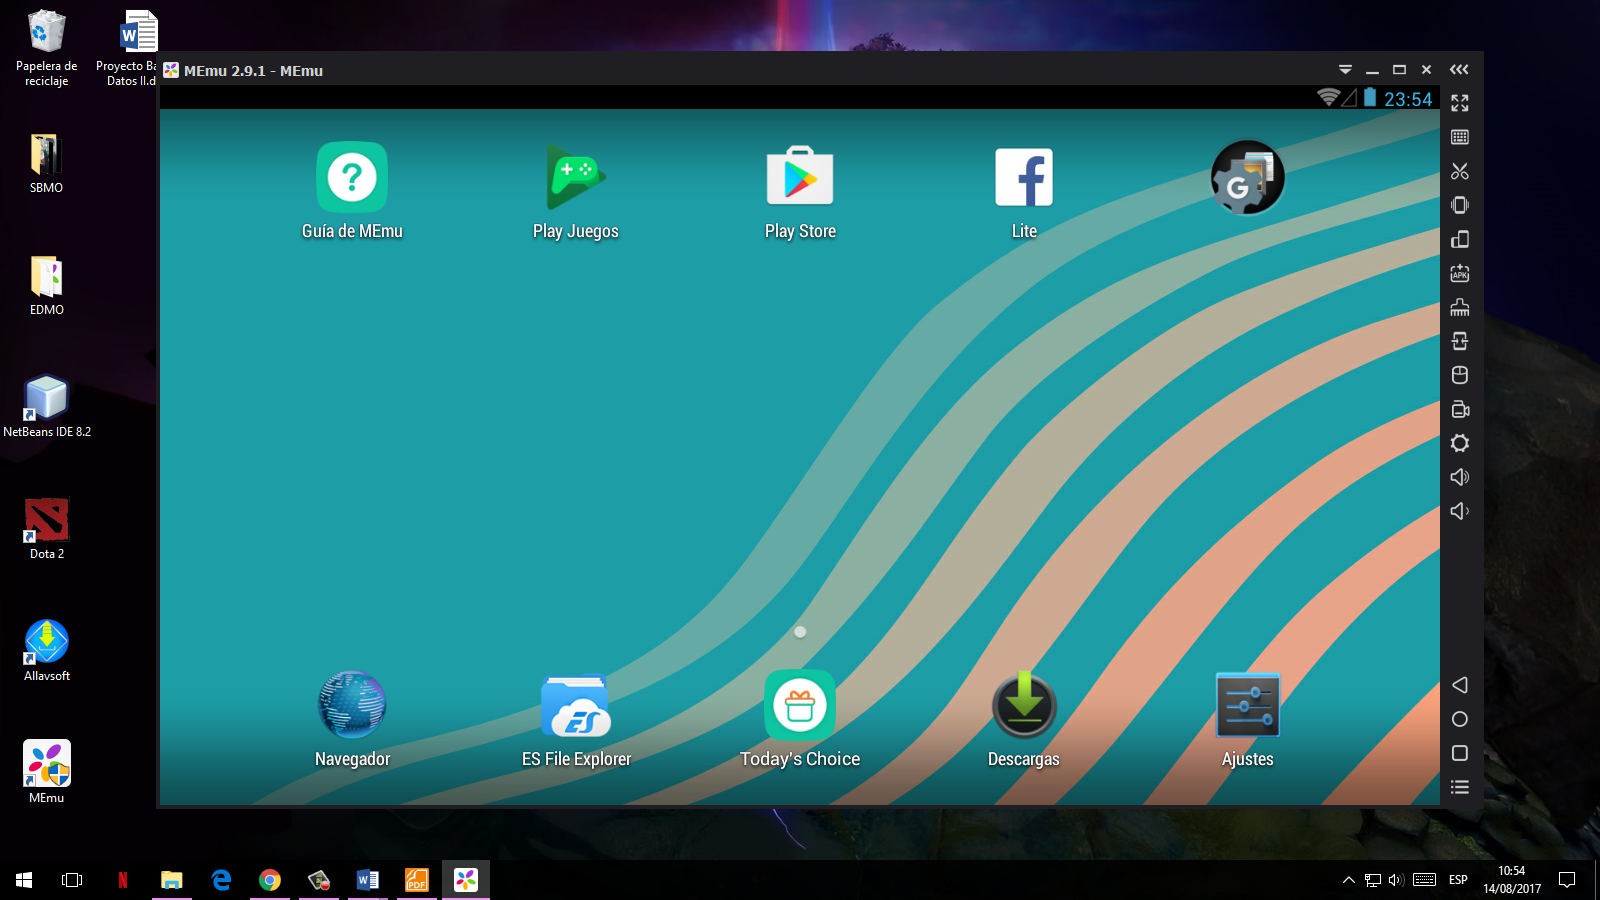The width and height of the screenshot is (1600, 900).
Task: Open the MEmu sidebar list menu icon
Action: [1460, 787]
